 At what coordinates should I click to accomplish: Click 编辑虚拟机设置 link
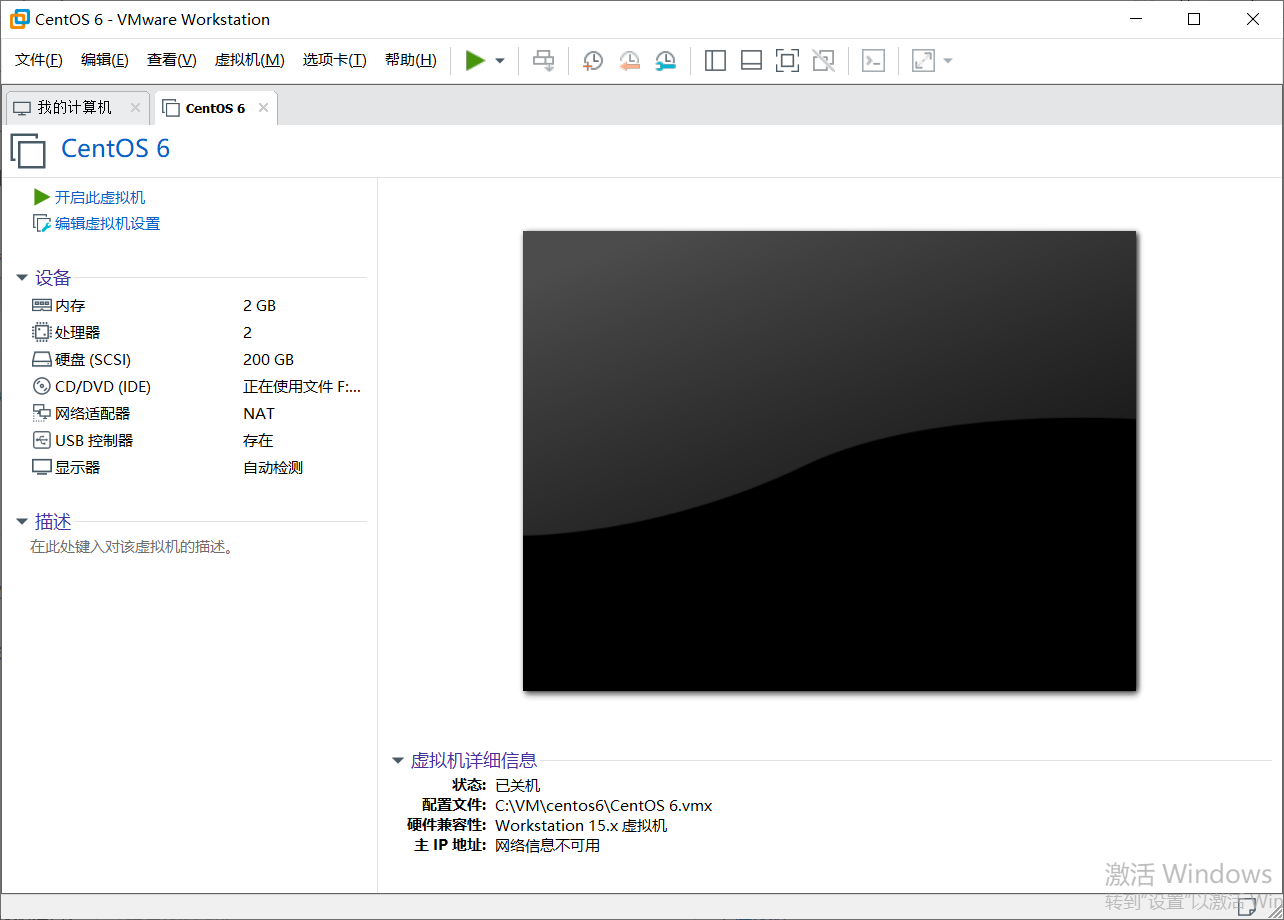(x=107, y=224)
